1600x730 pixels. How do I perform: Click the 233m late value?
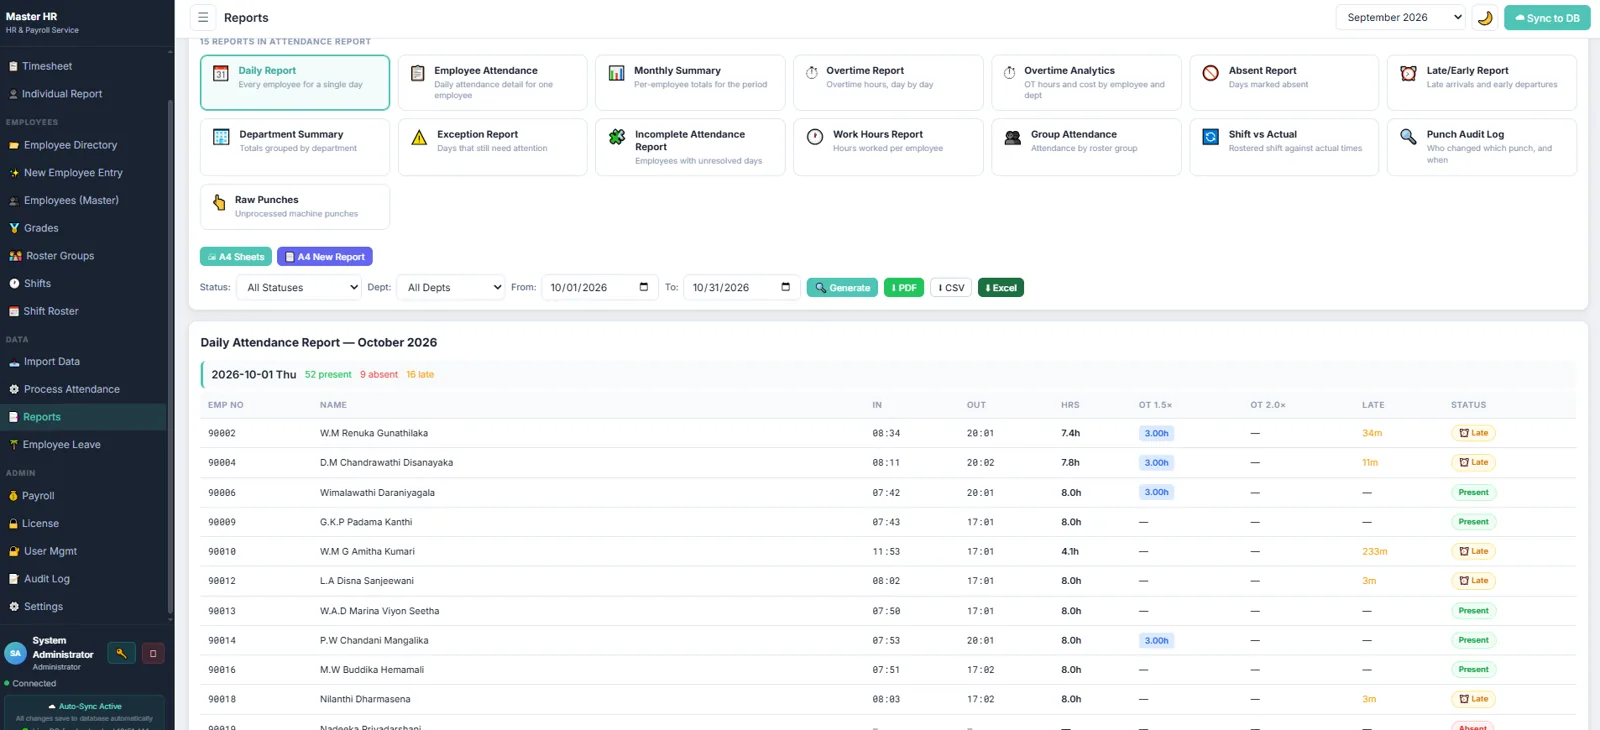click(1374, 552)
